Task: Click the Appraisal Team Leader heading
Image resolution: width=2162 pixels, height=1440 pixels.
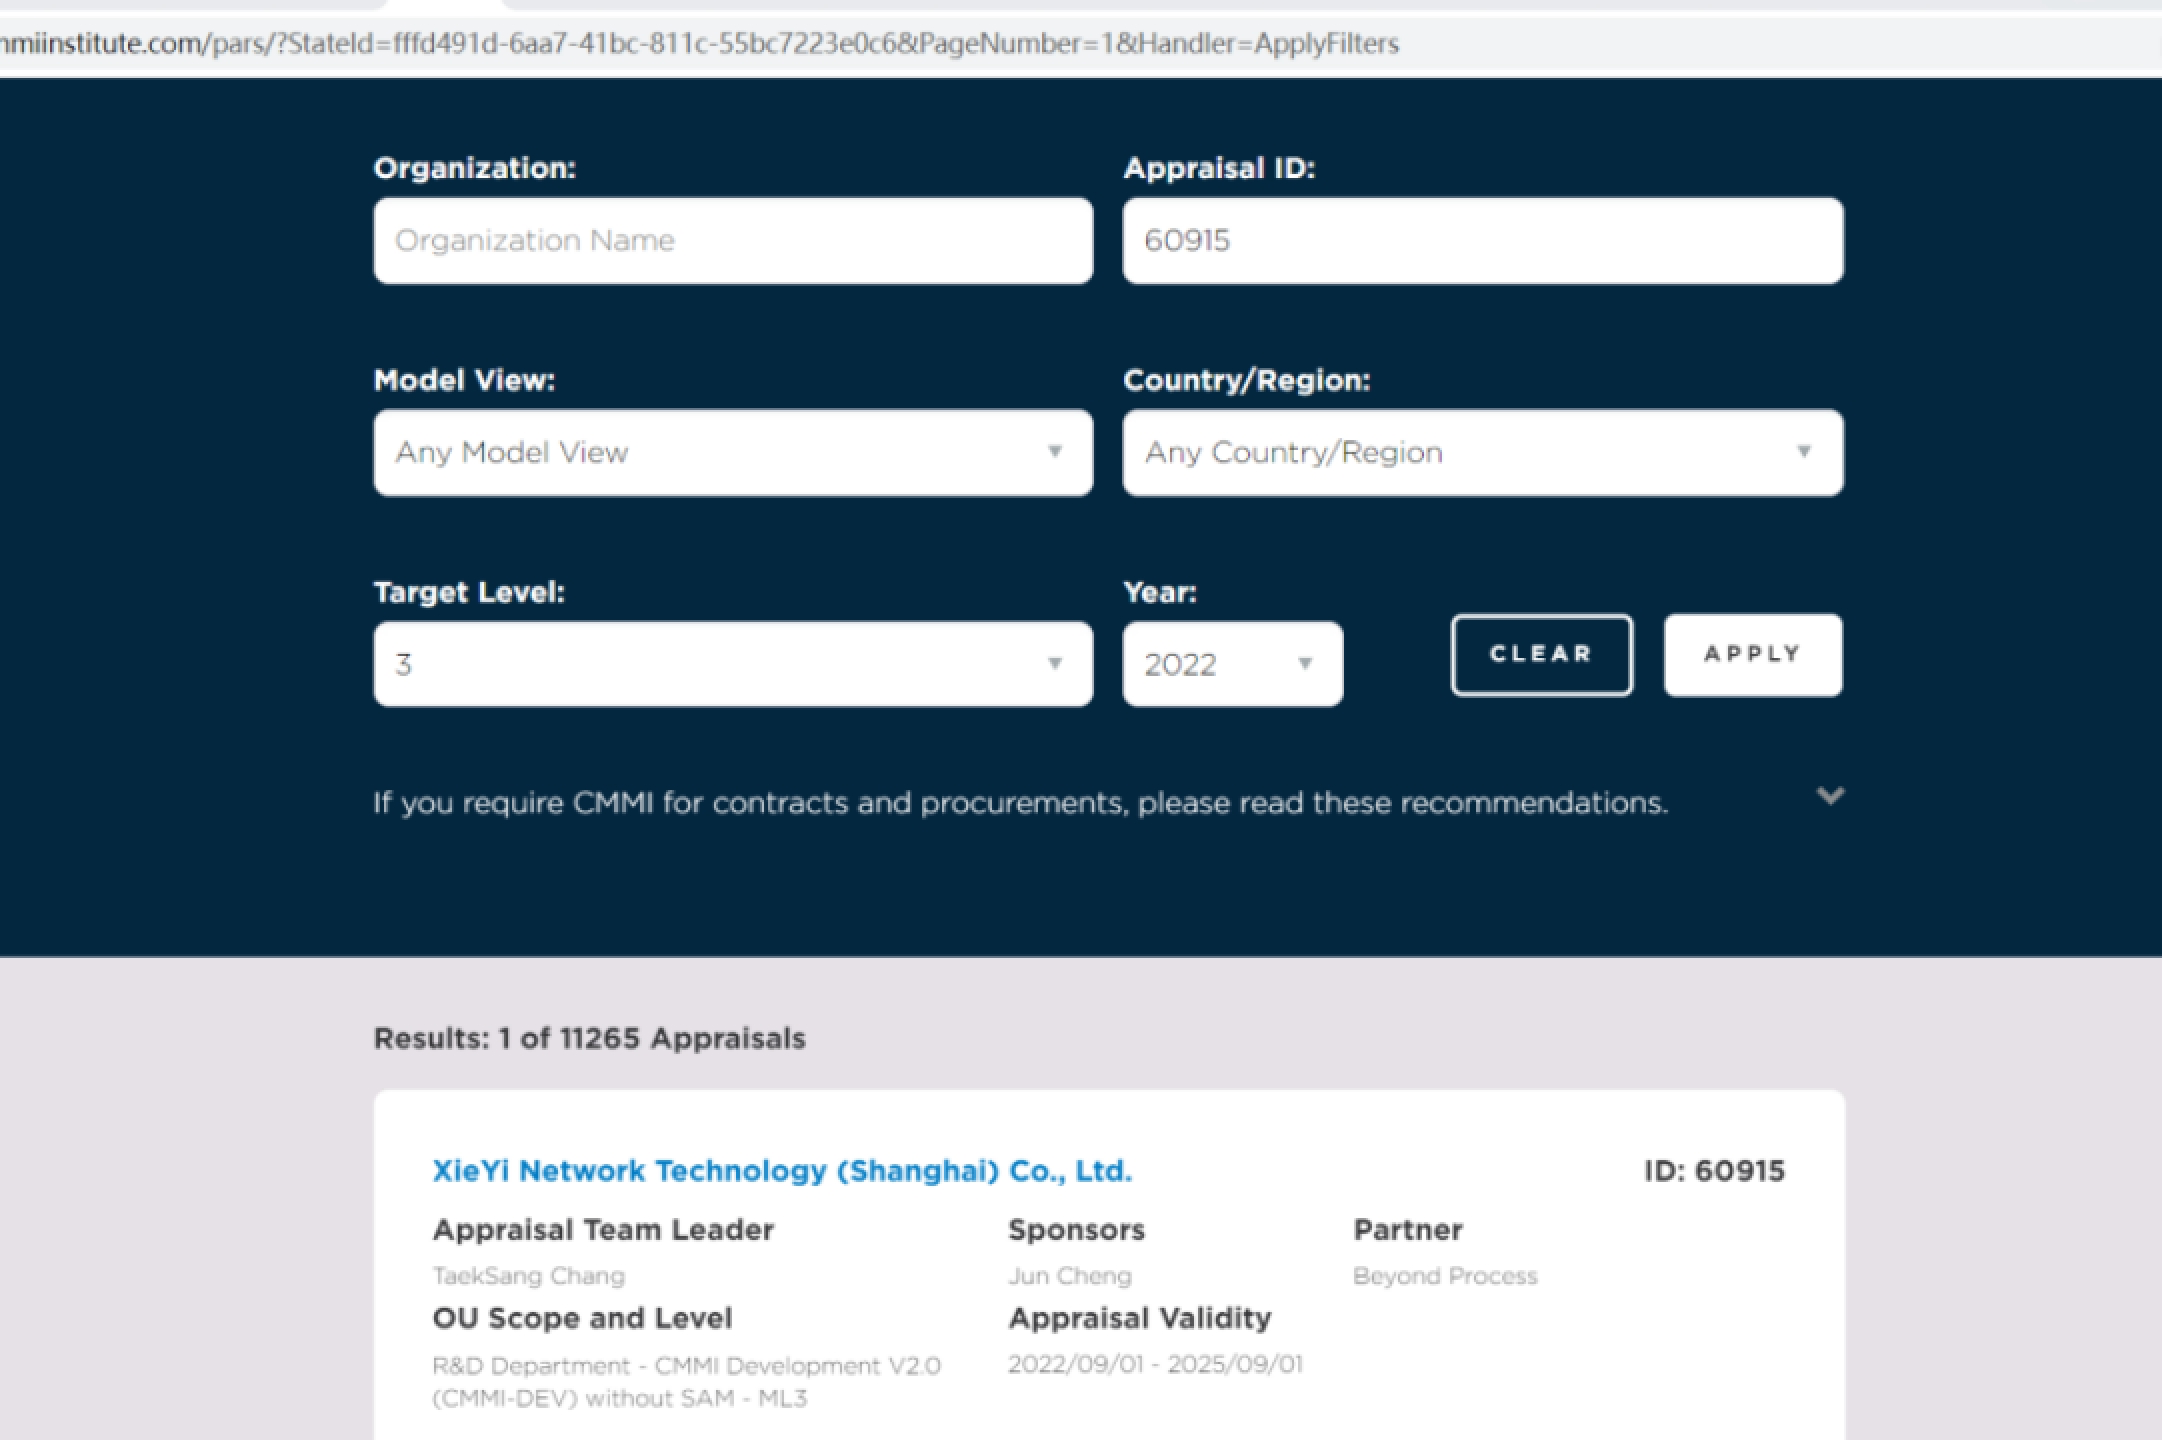Action: [603, 1230]
